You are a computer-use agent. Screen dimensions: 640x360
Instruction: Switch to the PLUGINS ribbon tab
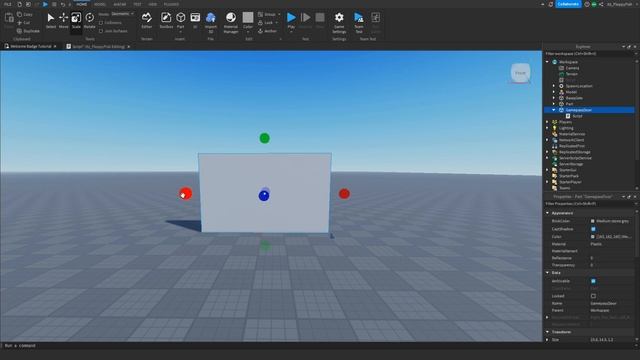click(171, 4)
